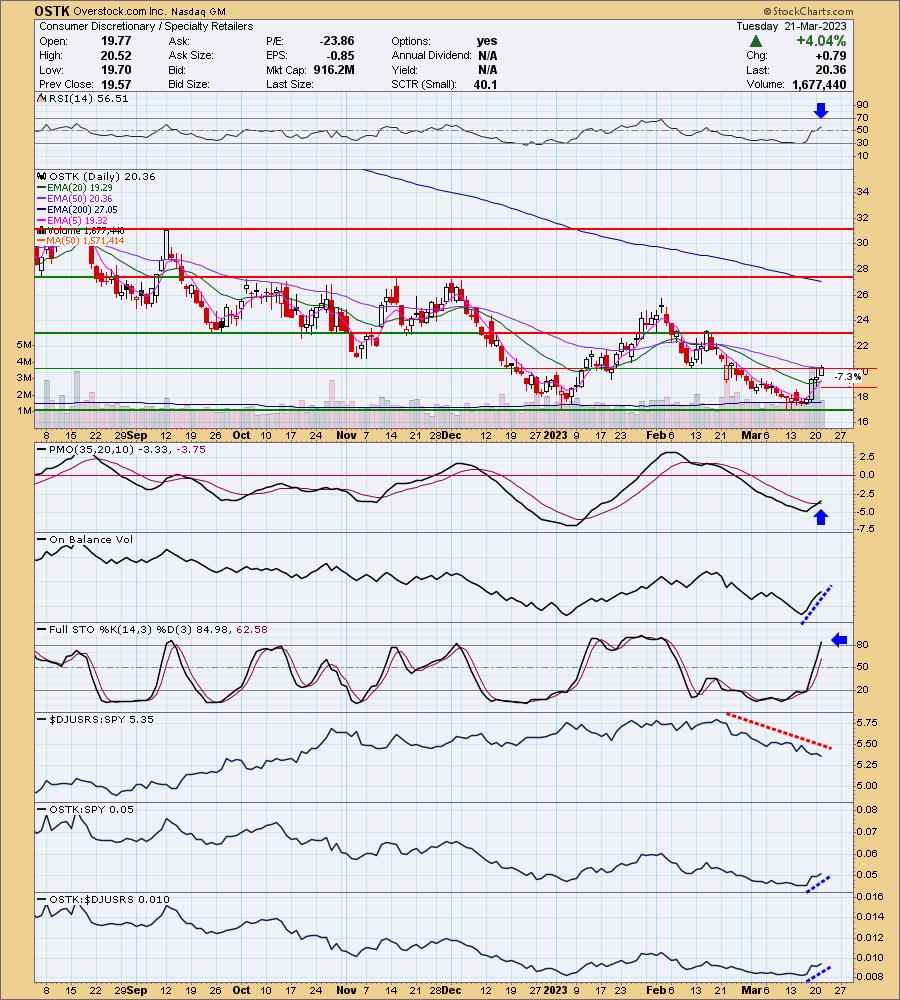Select the Overstock.com Inc. company name
This screenshot has height=1000, width=900.
click(x=118, y=11)
